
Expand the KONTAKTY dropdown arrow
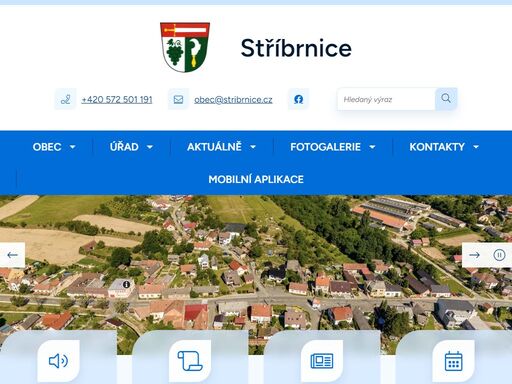point(476,147)
